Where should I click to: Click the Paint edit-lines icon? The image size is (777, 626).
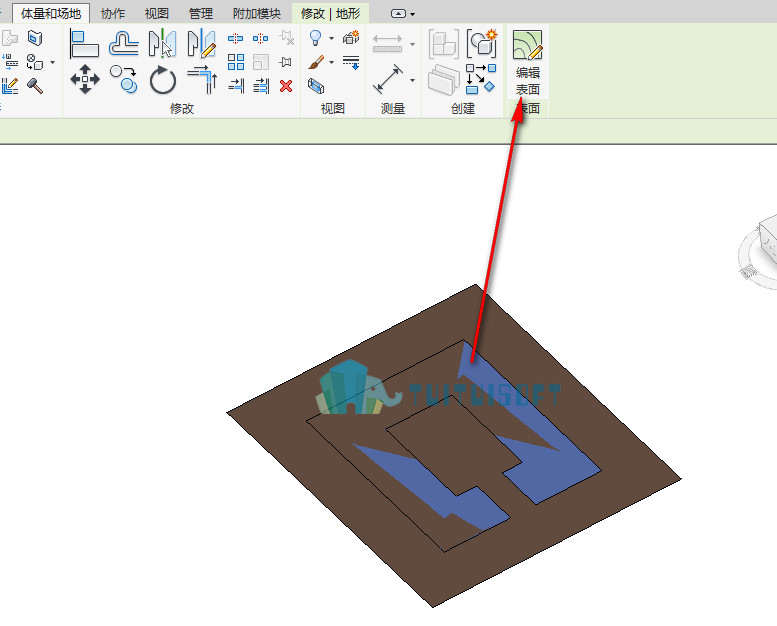(10, 86)
